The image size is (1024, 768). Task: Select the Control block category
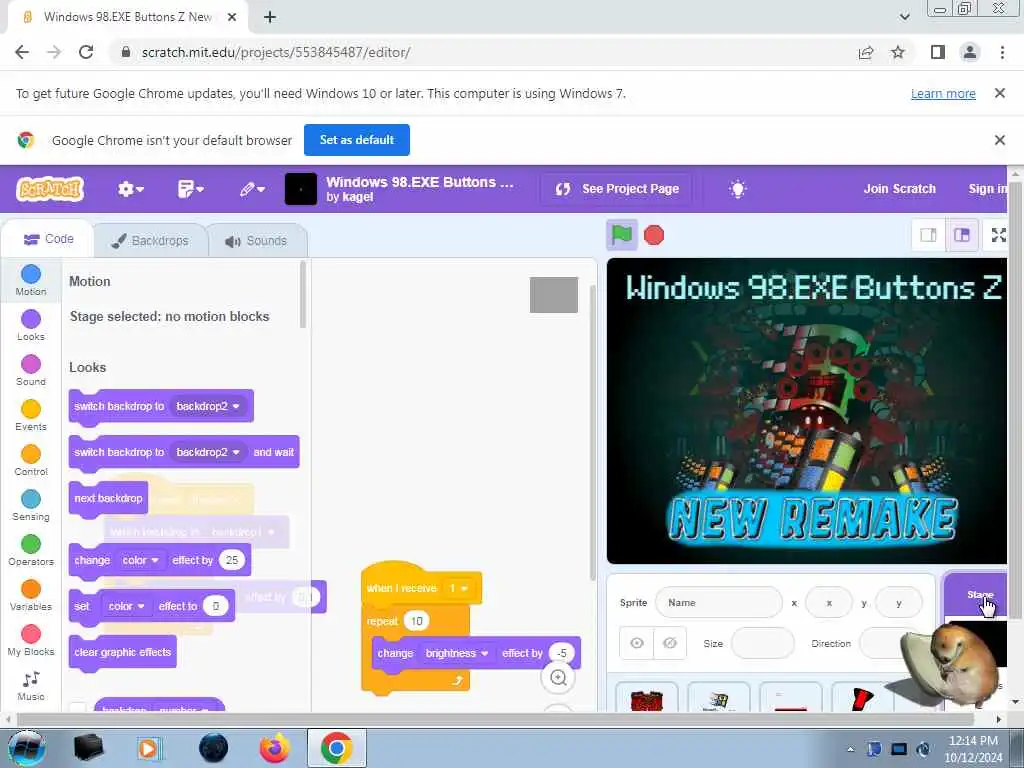pyautogui.click(x=31, y=460)
